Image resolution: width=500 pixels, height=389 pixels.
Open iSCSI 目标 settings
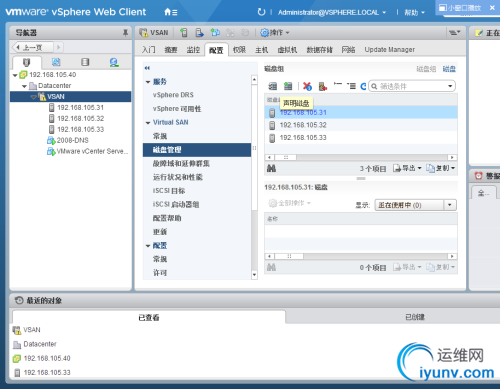169,191
